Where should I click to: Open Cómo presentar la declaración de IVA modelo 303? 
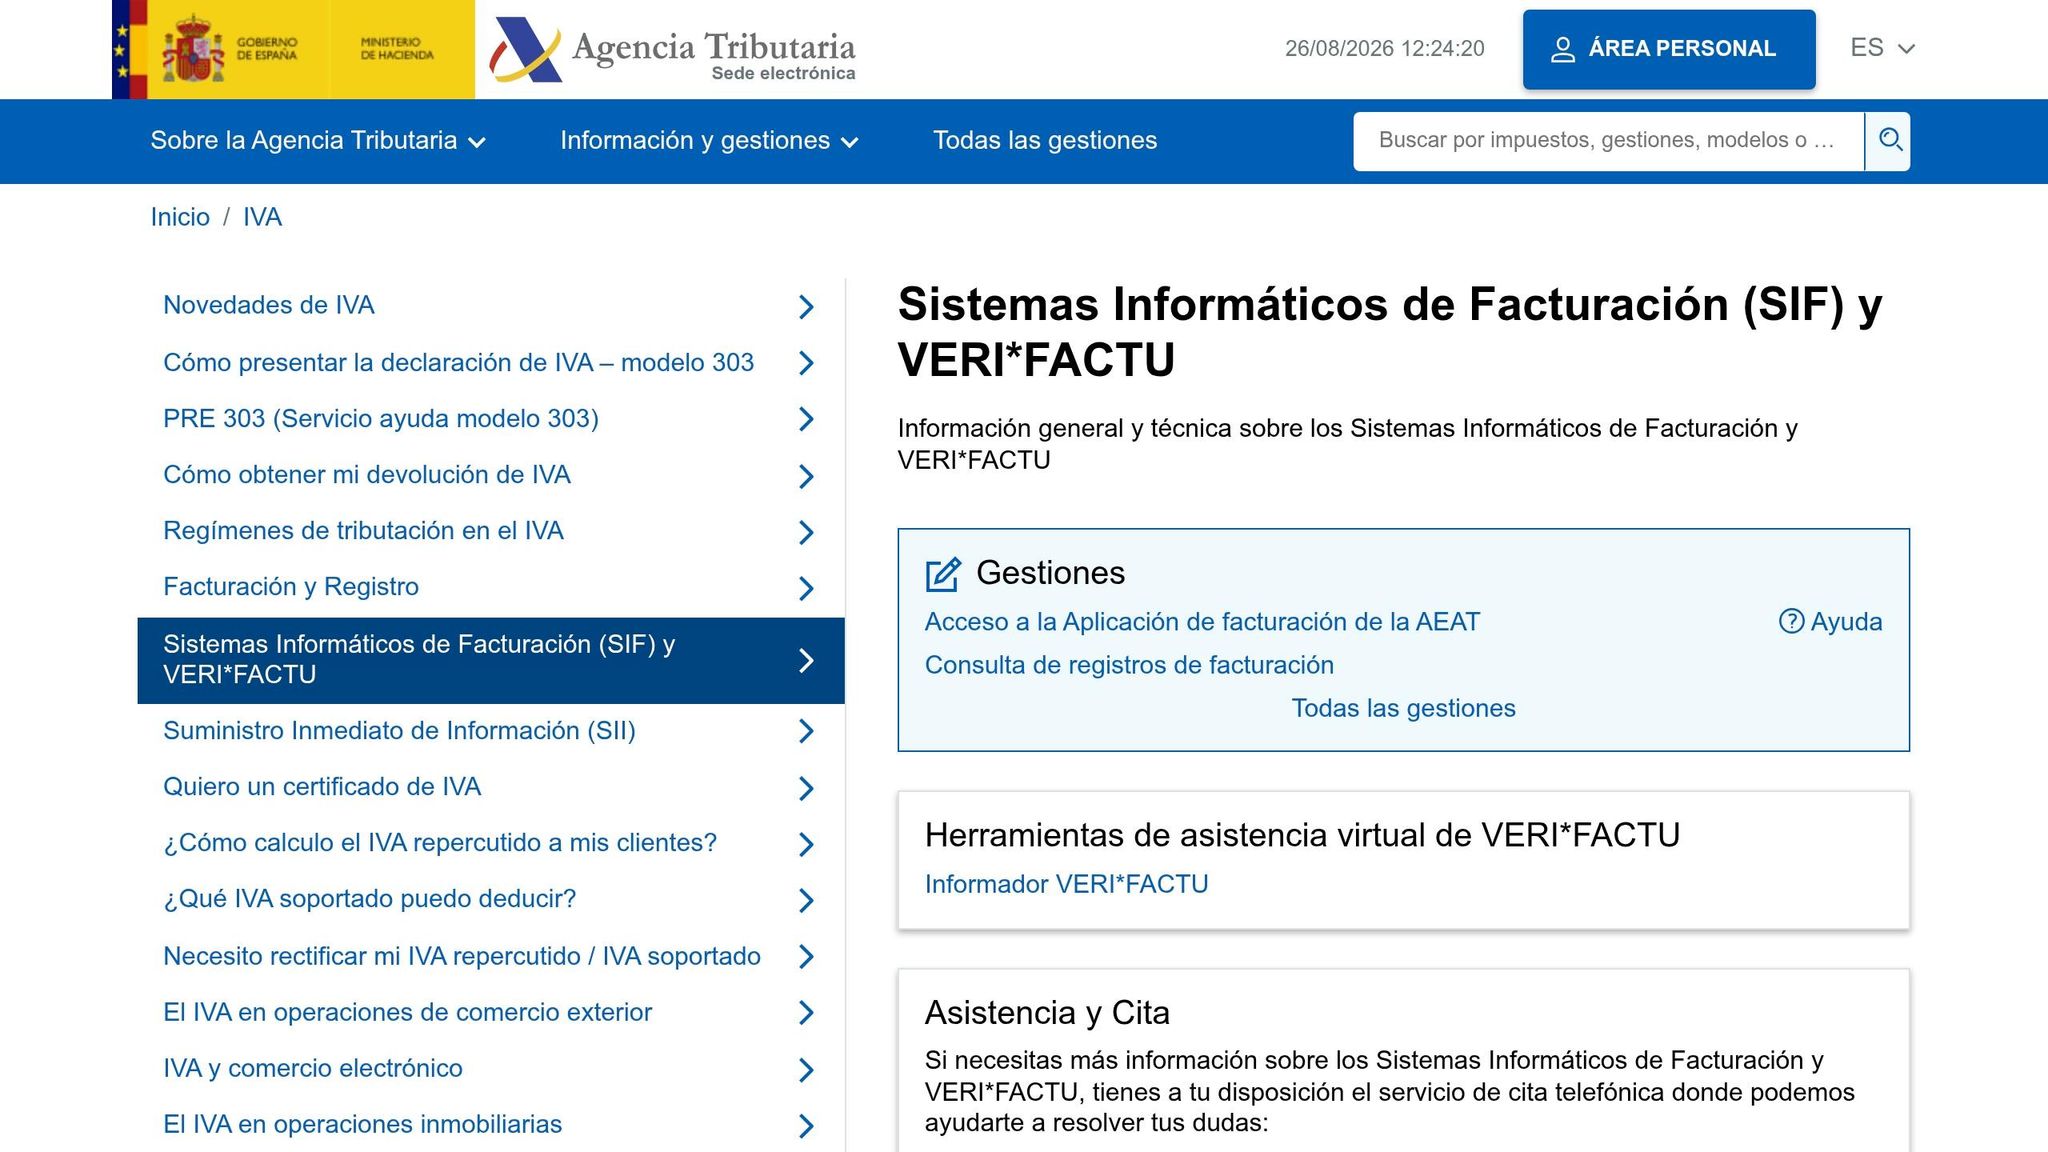(x=458, y=363)
